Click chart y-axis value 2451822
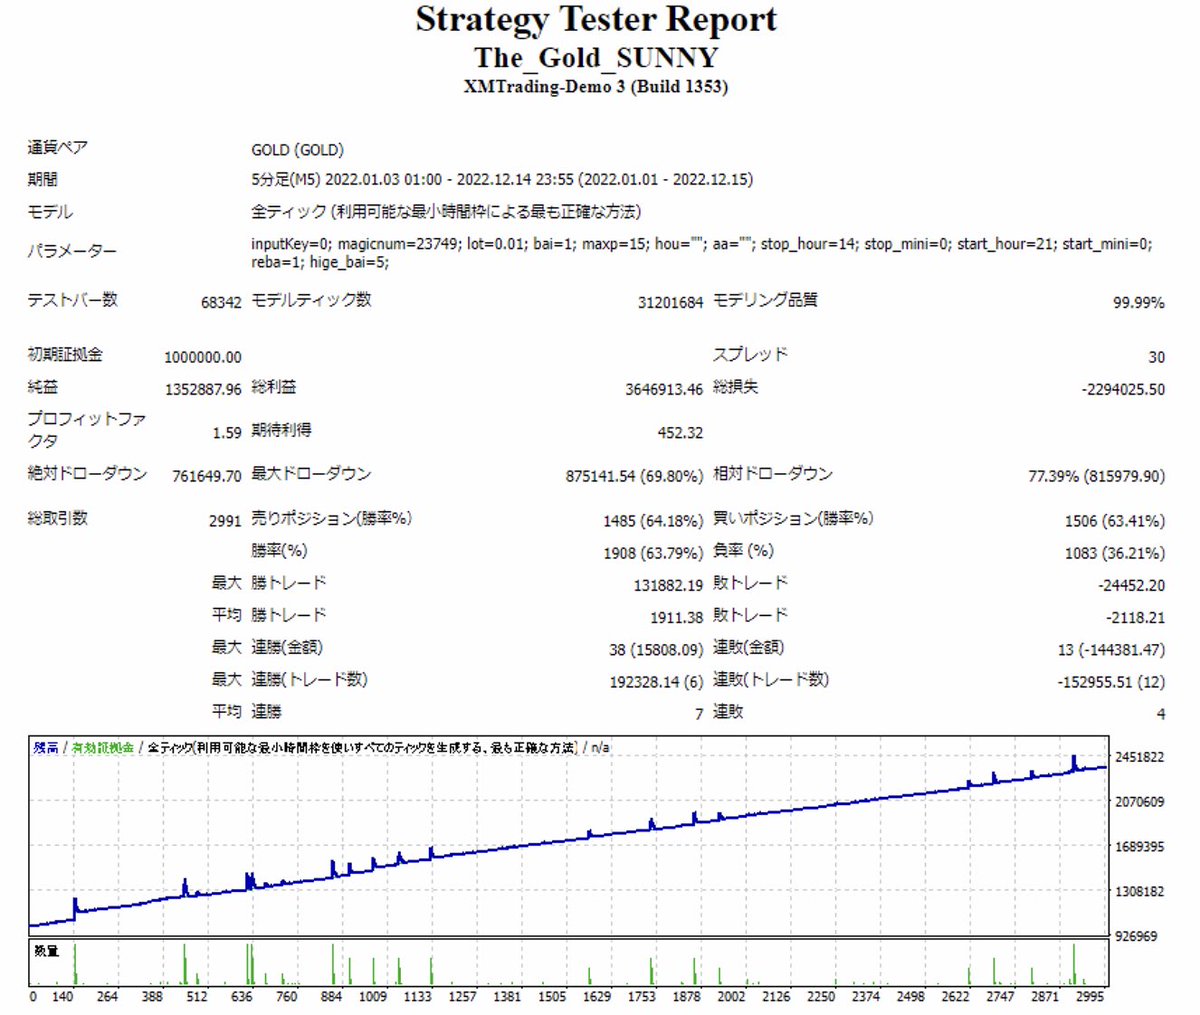The image size is (1200, 1015). pyautogui.click(x=1139, y=757)
